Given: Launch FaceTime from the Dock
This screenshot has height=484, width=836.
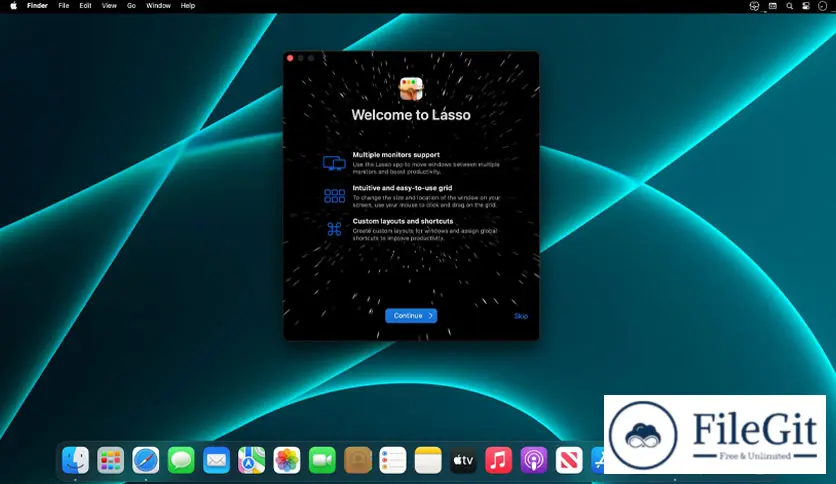Looking at the screenshot, I should (x=322, y=460).
